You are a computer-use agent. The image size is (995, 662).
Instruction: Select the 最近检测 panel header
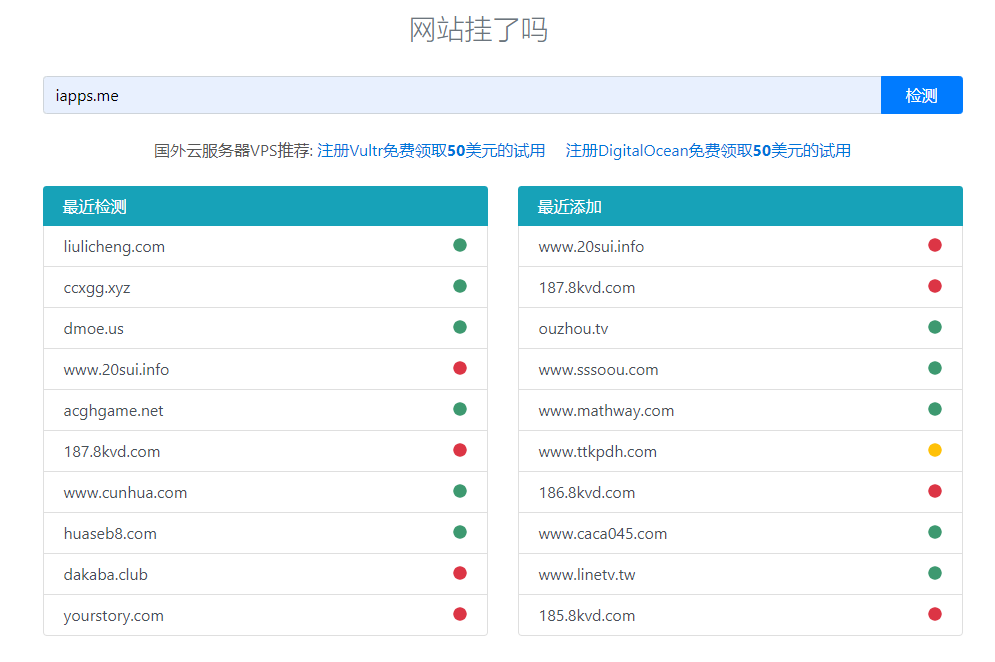point(265,206)
